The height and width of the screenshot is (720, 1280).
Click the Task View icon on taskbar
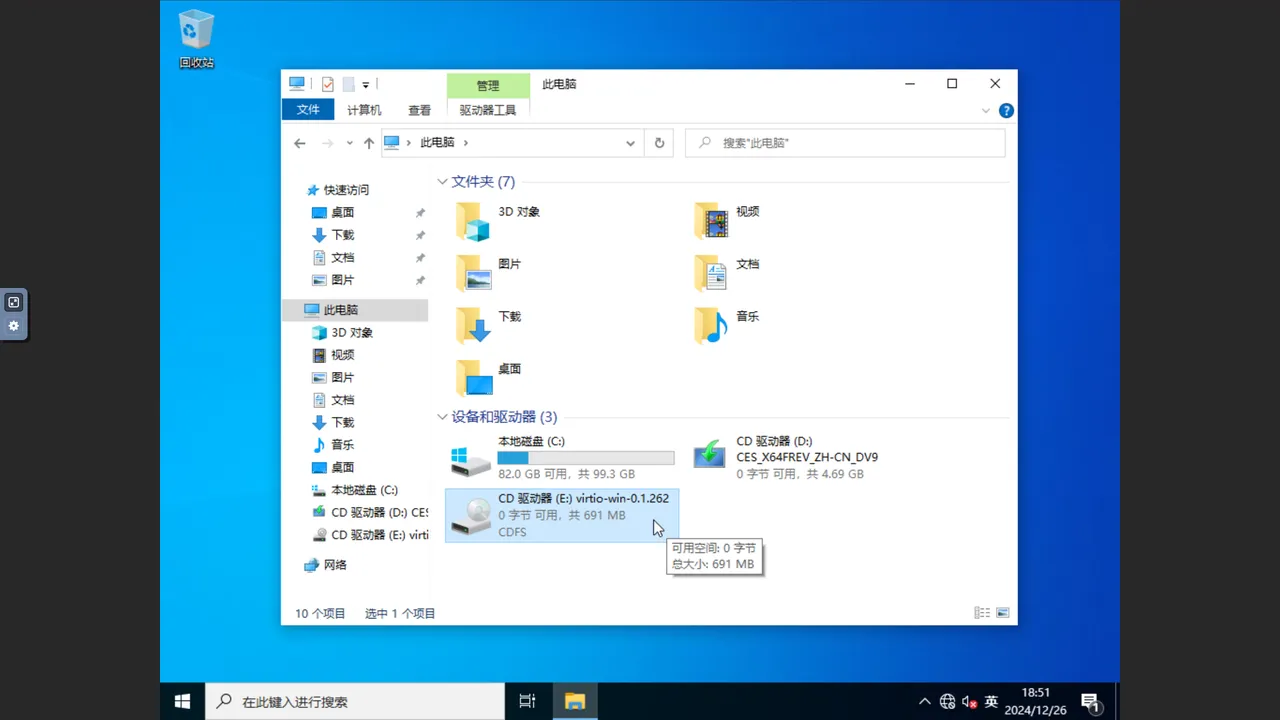tap(527, 701)
